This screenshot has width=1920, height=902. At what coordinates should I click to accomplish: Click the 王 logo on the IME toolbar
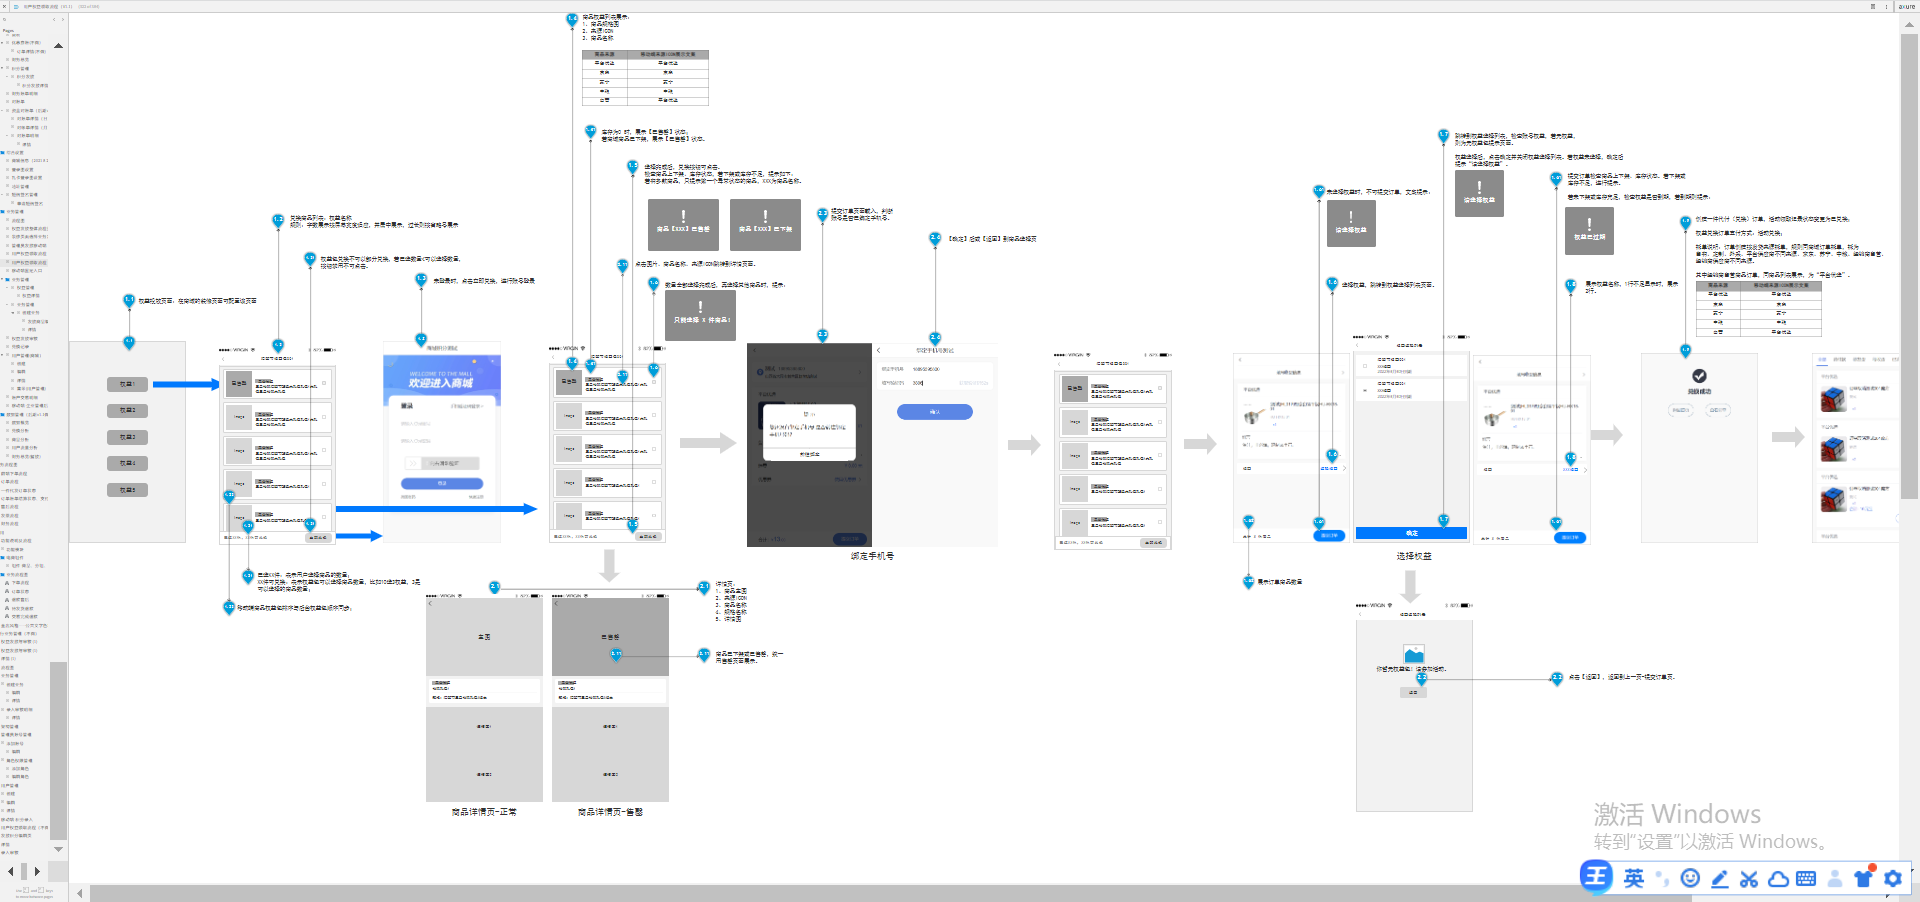[1596, 877]
